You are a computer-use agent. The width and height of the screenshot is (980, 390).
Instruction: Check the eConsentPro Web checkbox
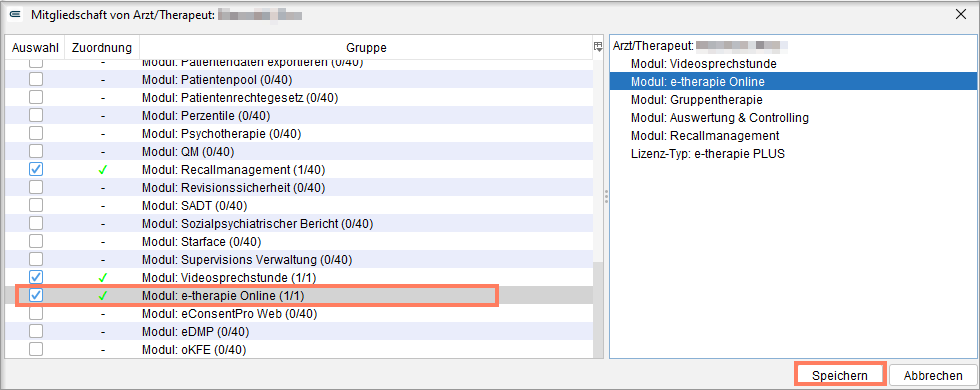point(36,313)
